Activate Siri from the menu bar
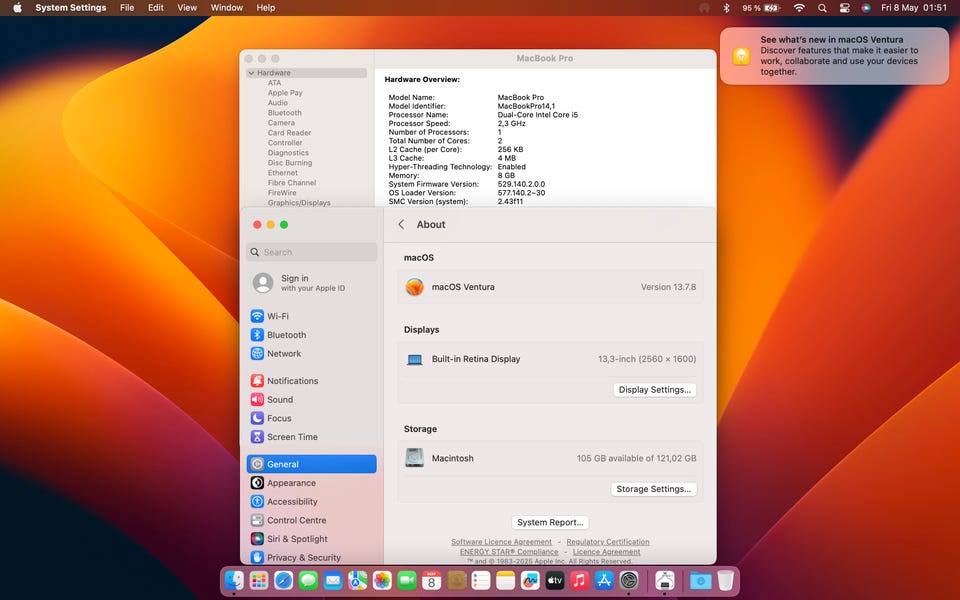Screen dimensions: 960x600 tap(866, 8)
